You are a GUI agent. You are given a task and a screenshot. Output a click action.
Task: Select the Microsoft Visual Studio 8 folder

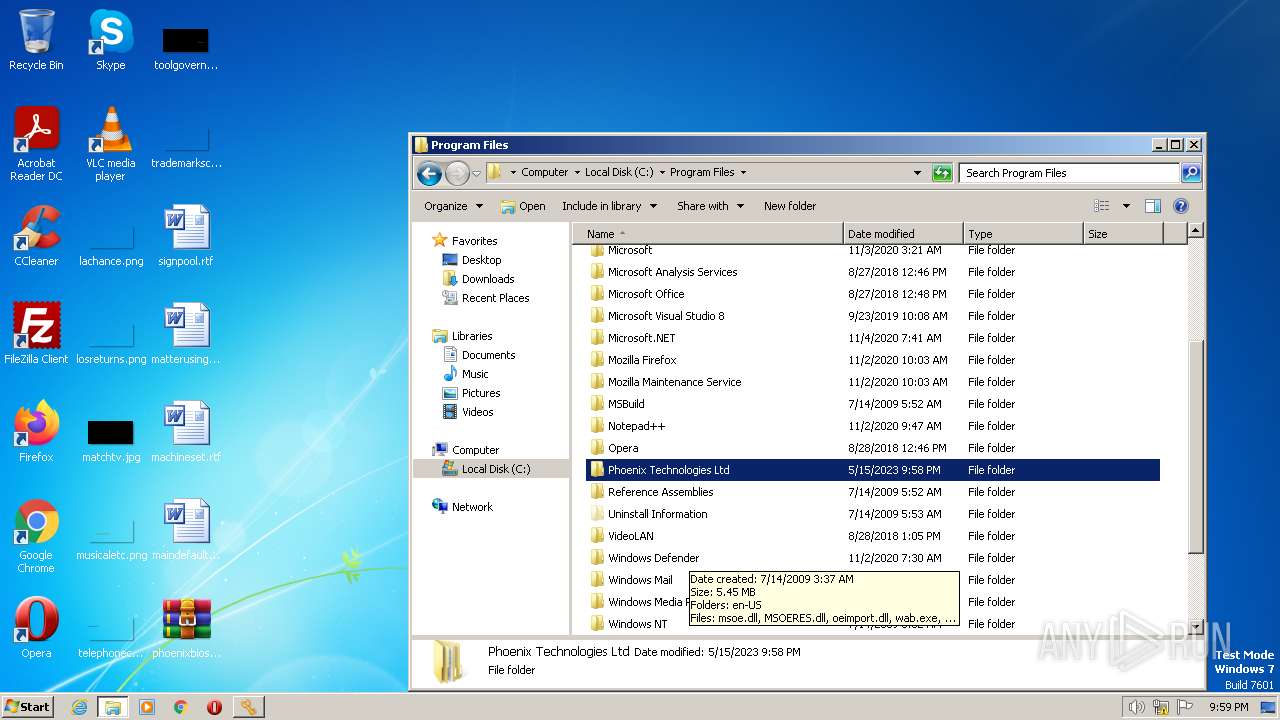tap(666, 316)
